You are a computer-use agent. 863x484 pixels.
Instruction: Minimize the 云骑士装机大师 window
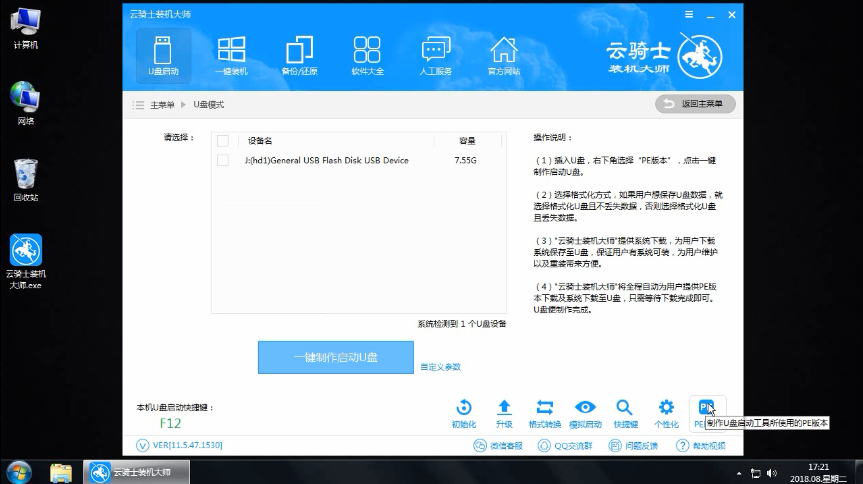pos(711,15)
